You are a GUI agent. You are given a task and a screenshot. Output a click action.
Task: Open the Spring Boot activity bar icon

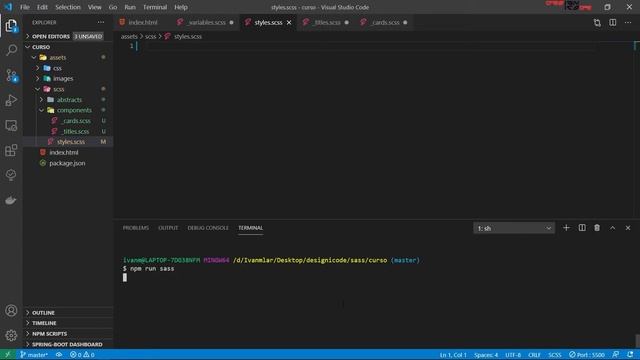[11, 175]
